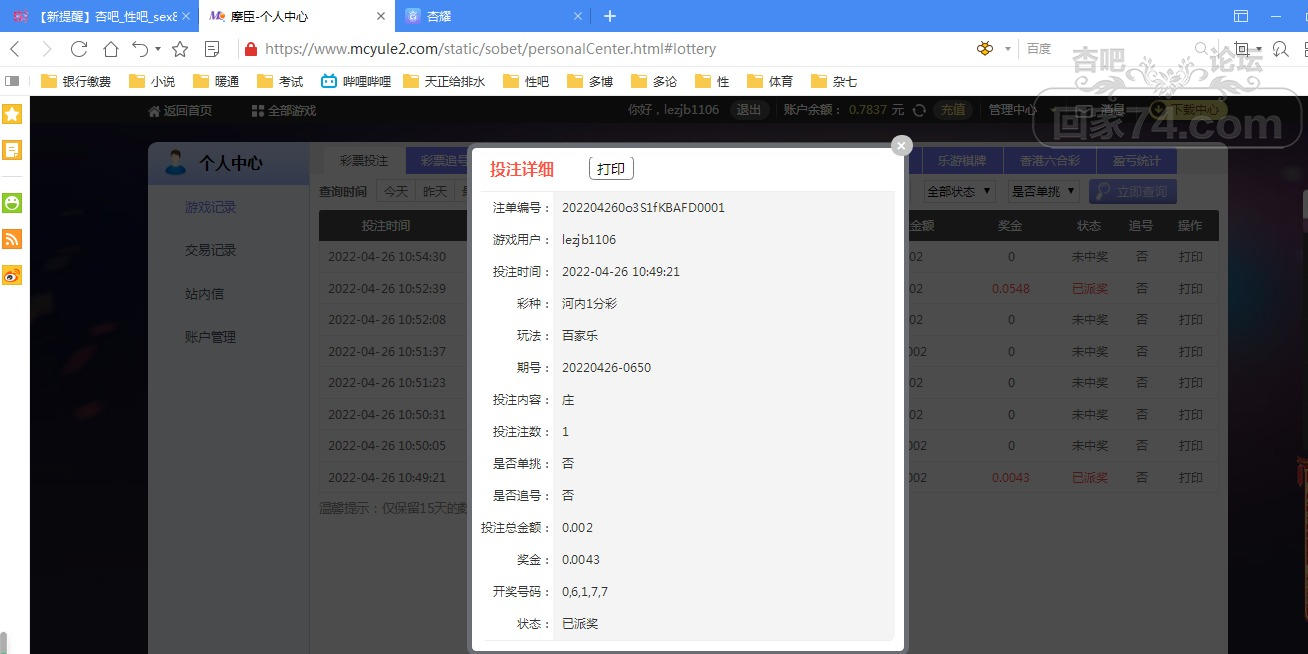Viewport: 1308px width, 654px height.
Task: Select 游戏记录 in left sidebar
Action: click(211, 207)
